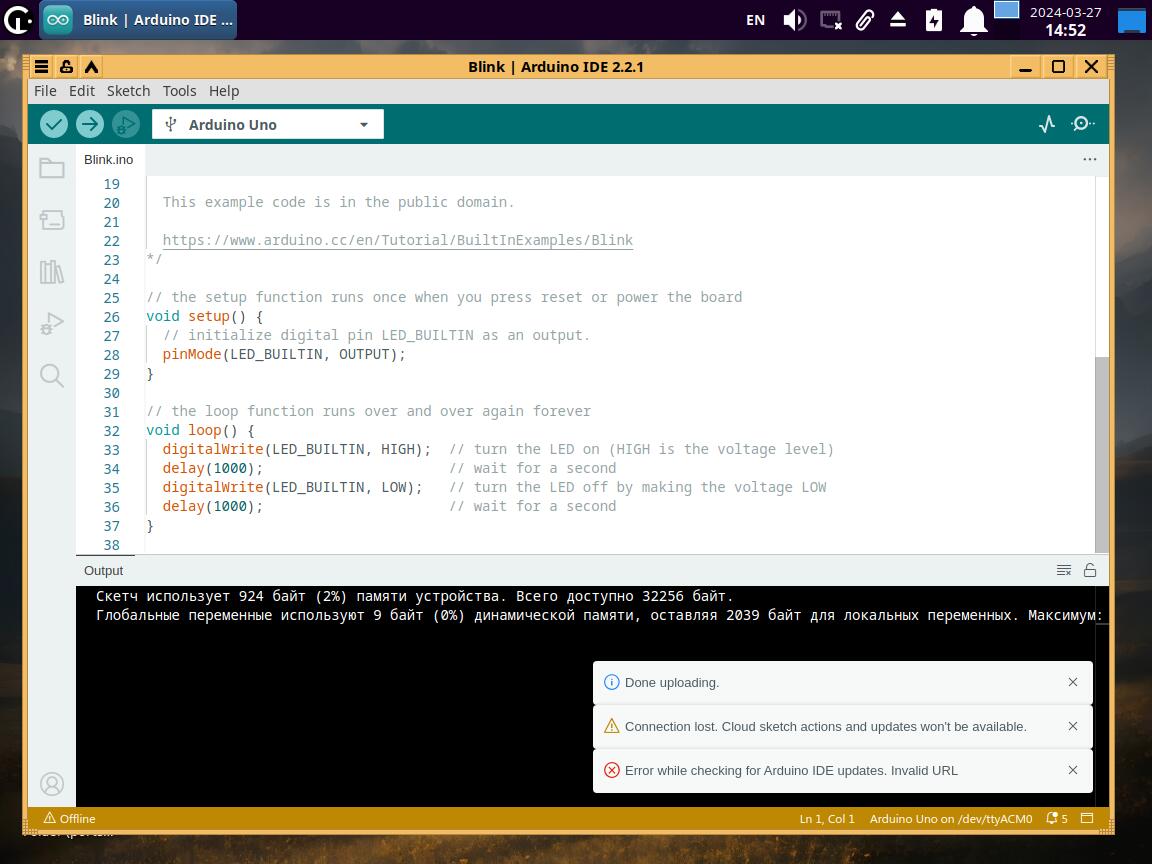This screenshot has width=1152, height=864.
Task: Click the pinMode code line
Action: pos(284,354)
